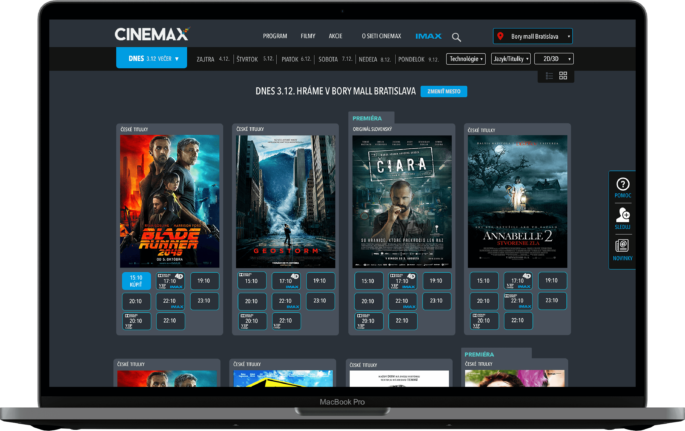Select the NEDEĽA 8.12 day tab
The image size is (685, 431).
tap(375, 59)
